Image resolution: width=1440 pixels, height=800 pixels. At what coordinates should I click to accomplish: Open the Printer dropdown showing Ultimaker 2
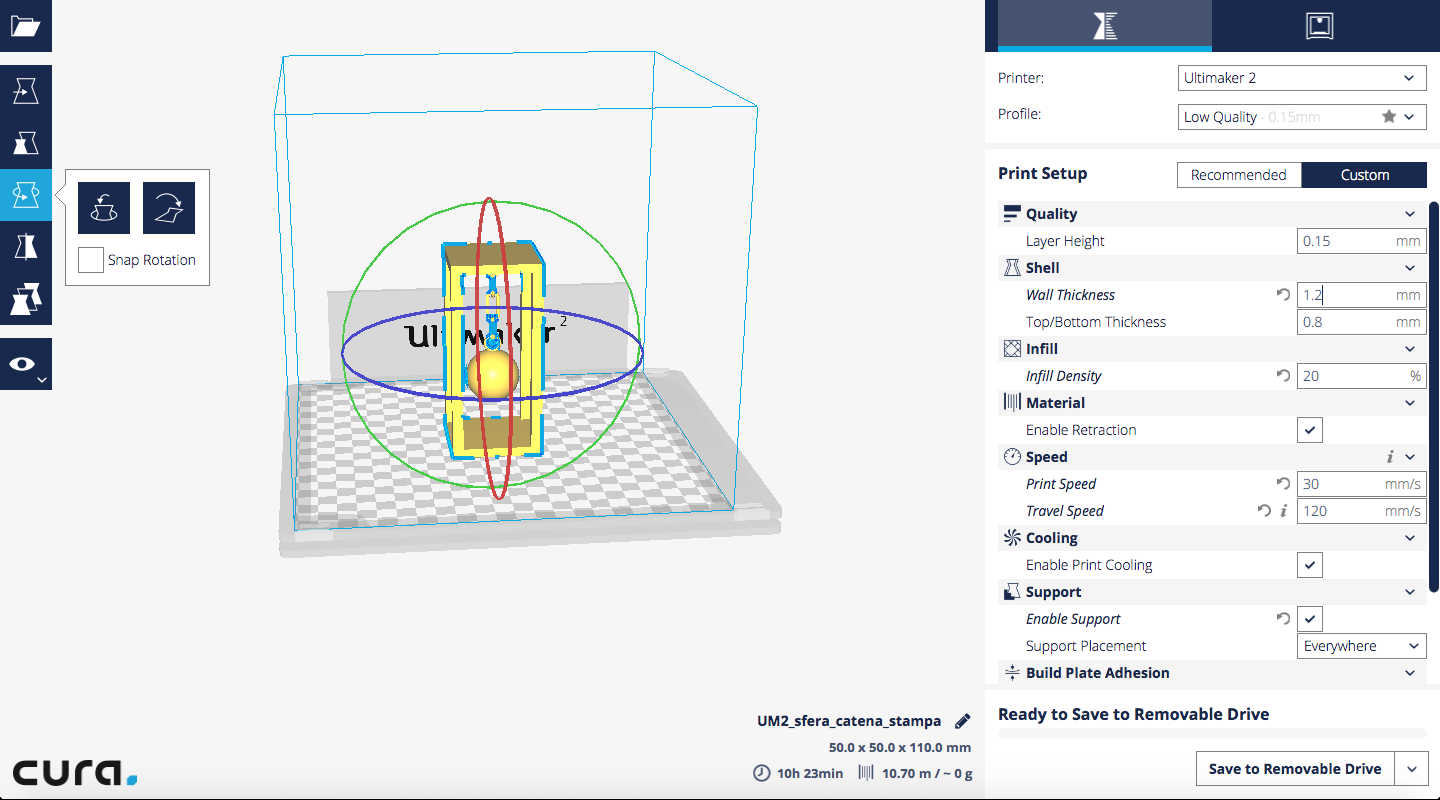click(x=1301, y=78)
